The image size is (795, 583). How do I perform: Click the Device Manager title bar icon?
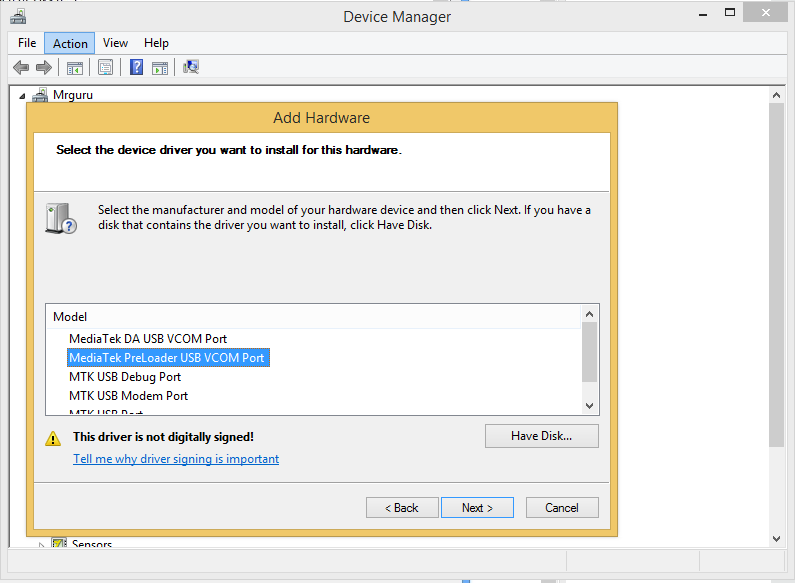[x=18, y=17]
